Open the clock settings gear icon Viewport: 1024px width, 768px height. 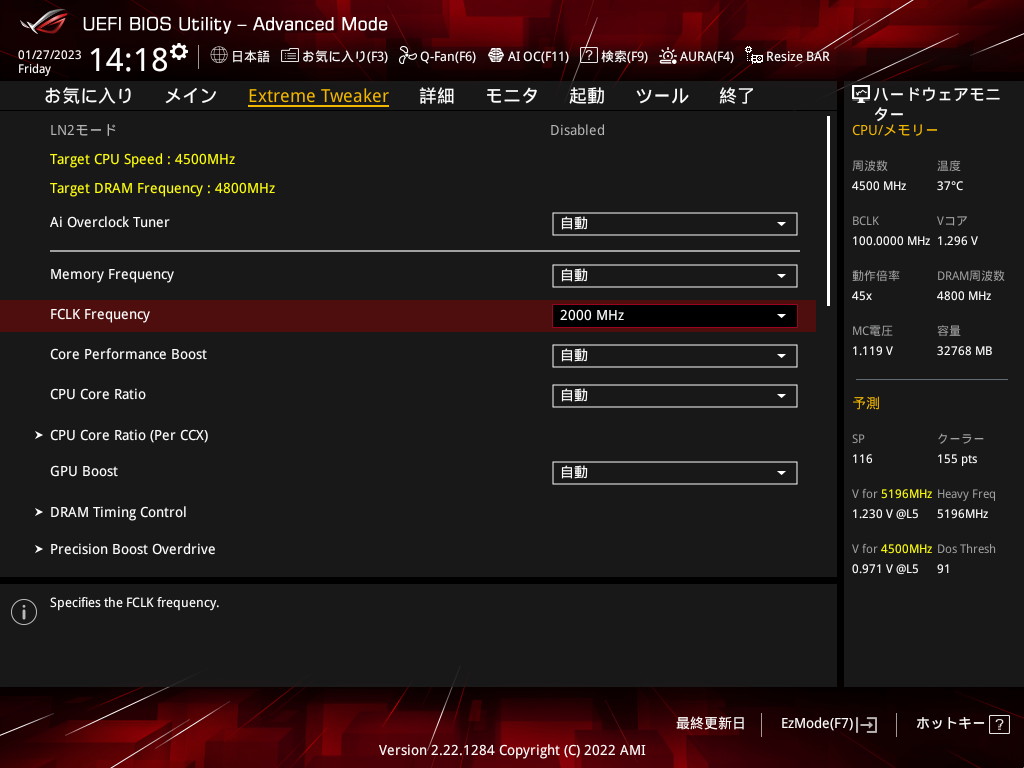click(179, 51)
